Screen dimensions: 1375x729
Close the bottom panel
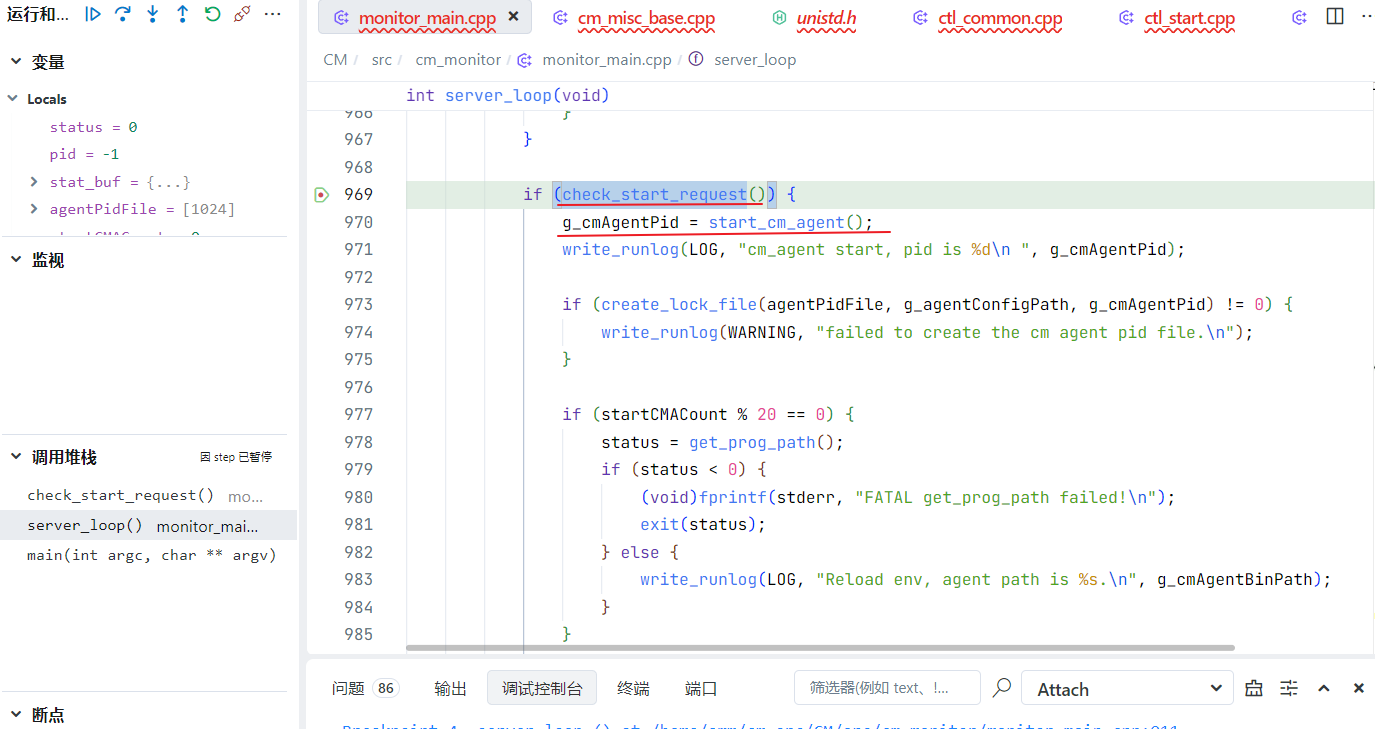pyautogui.click(x=1359, y=688)
